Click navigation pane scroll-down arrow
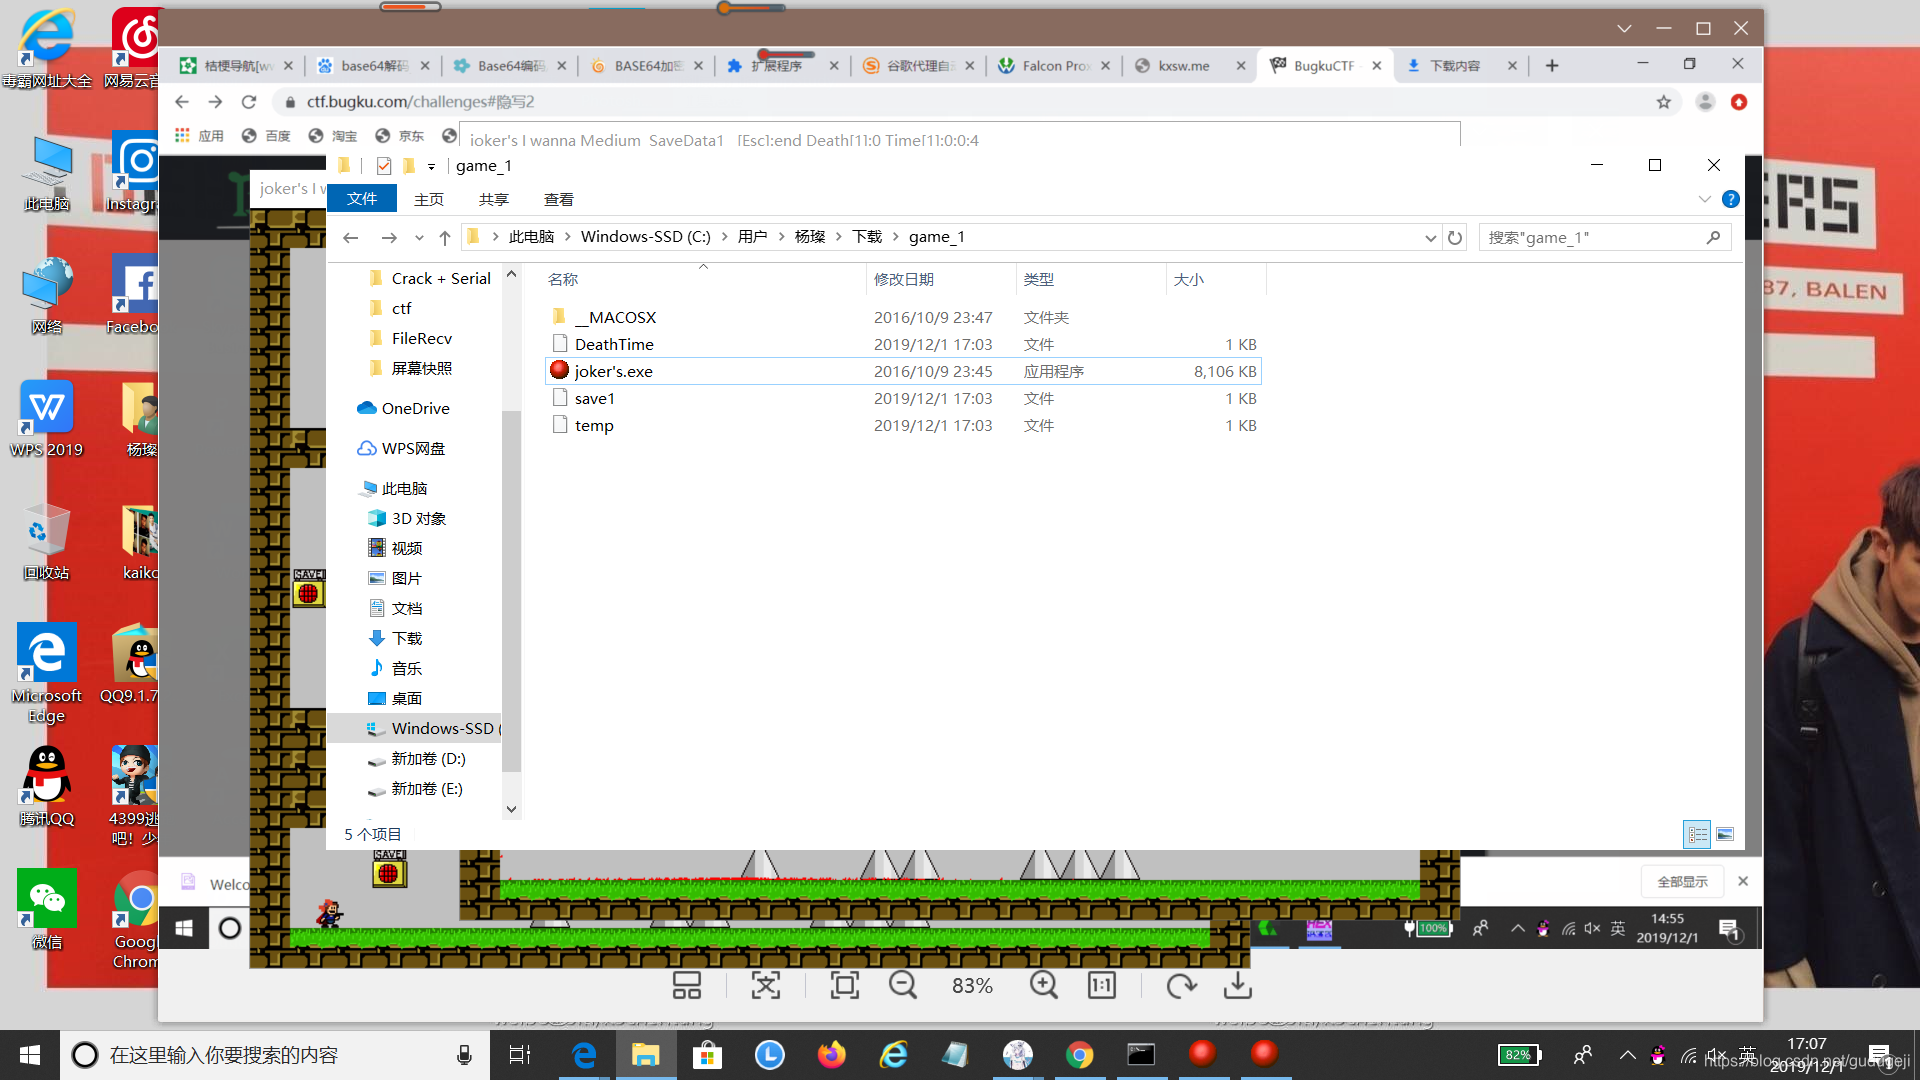Viewport: 1920px width, 1080px height. point(511,809)
